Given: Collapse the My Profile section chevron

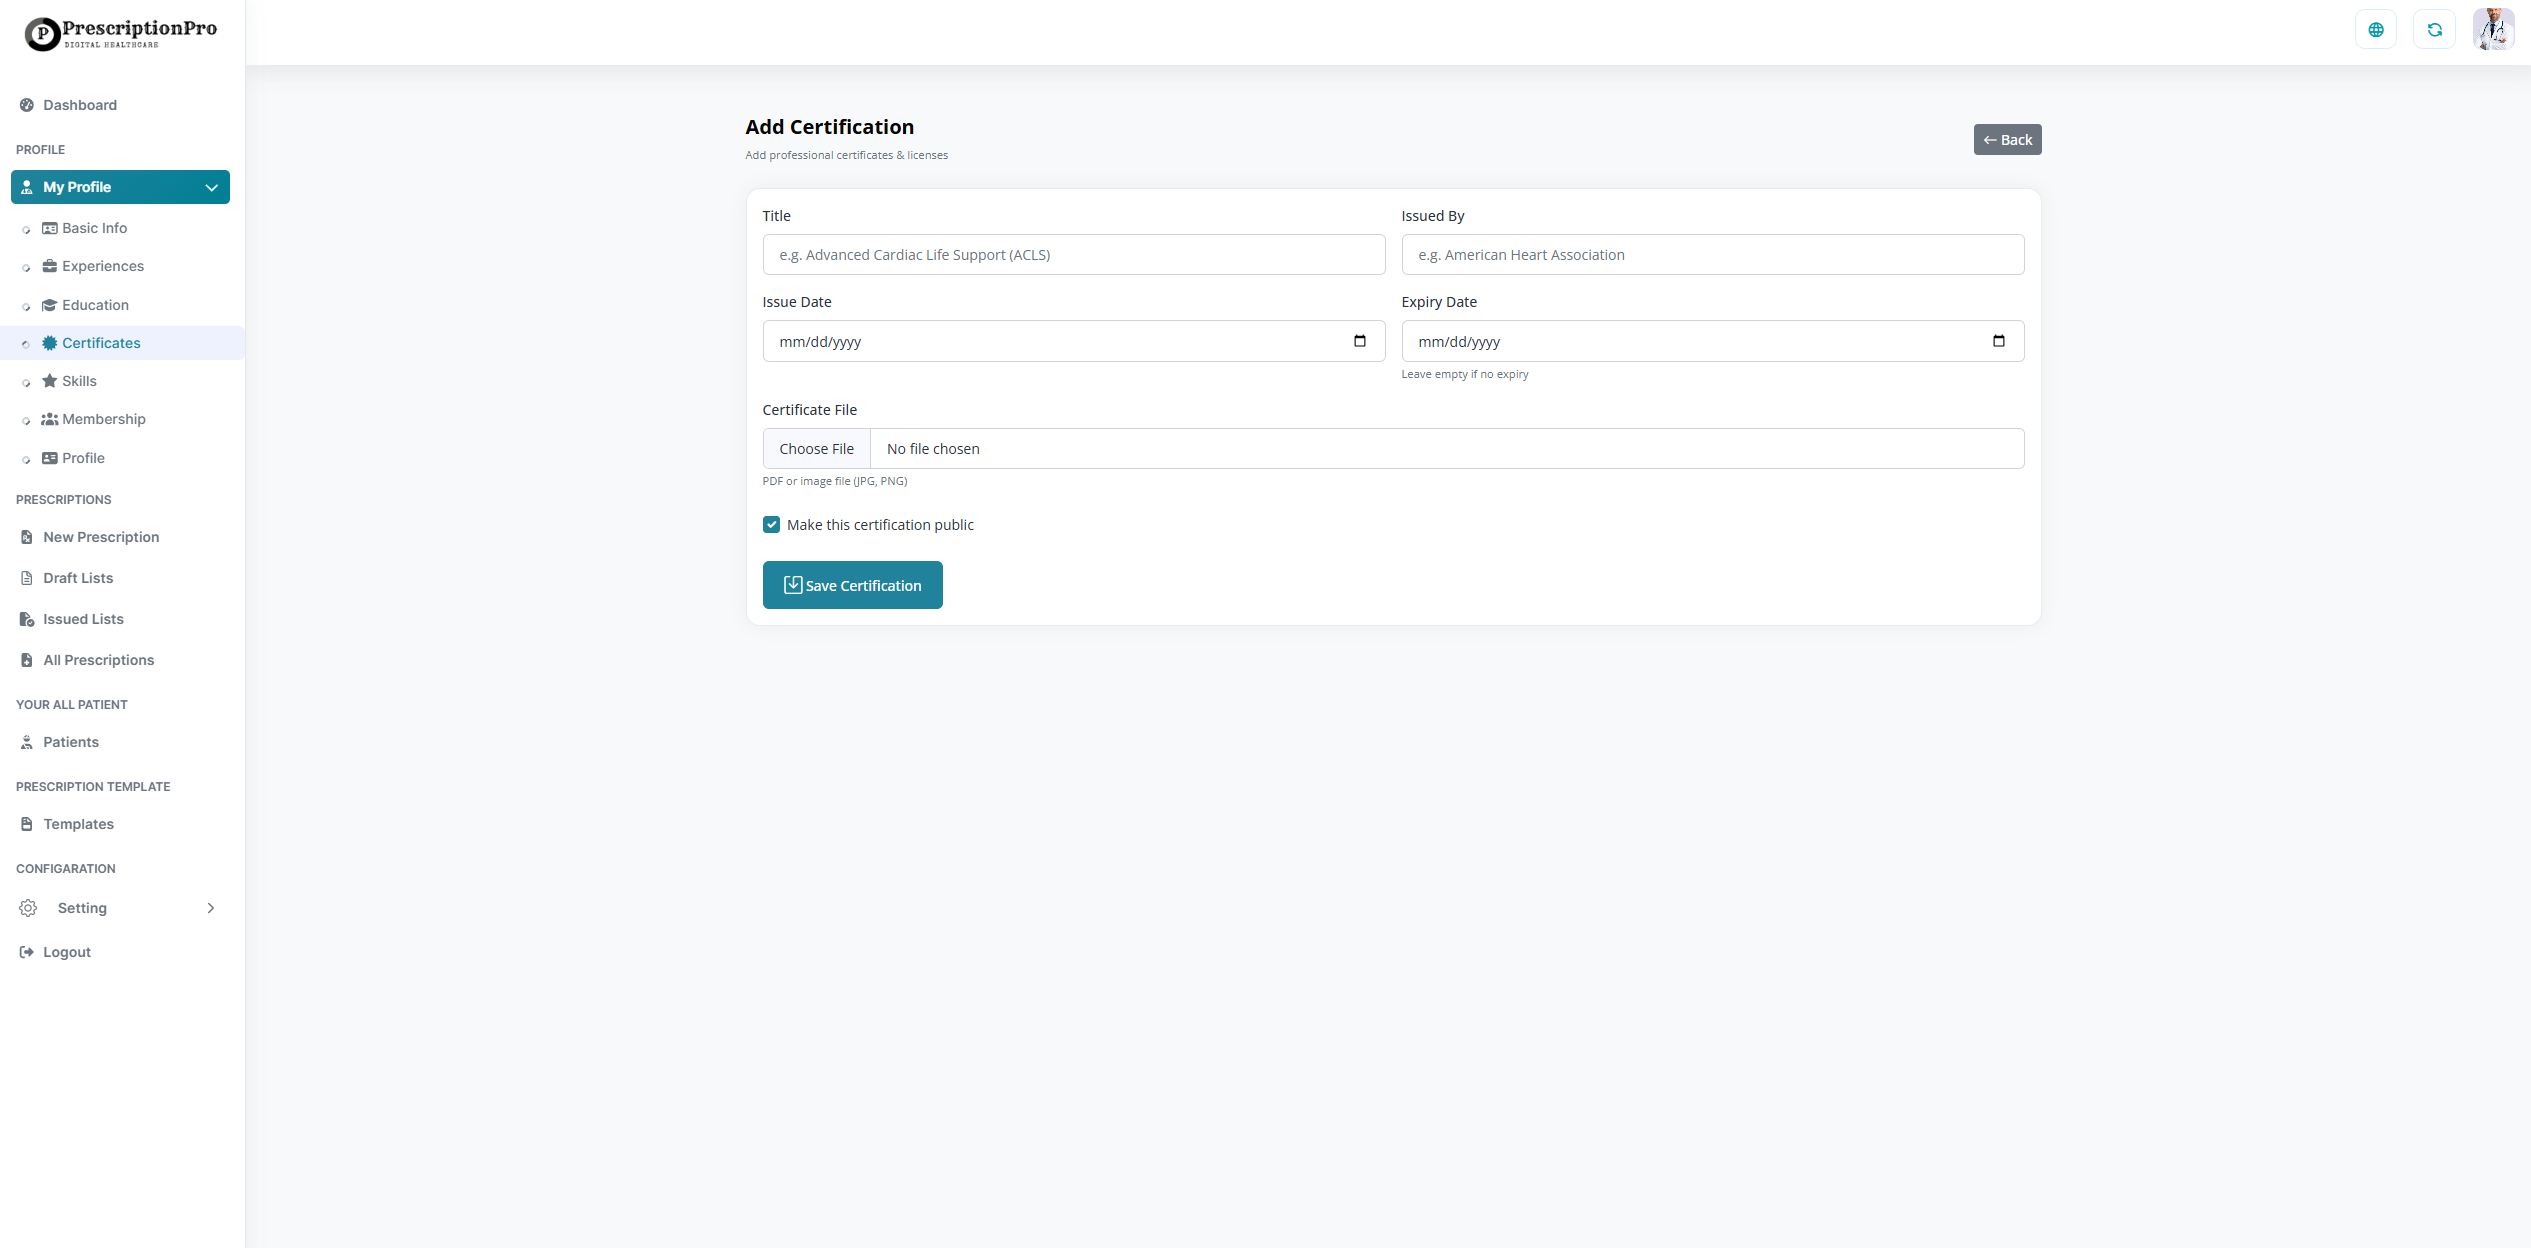Looking at the screenshot, I should 211,187.
